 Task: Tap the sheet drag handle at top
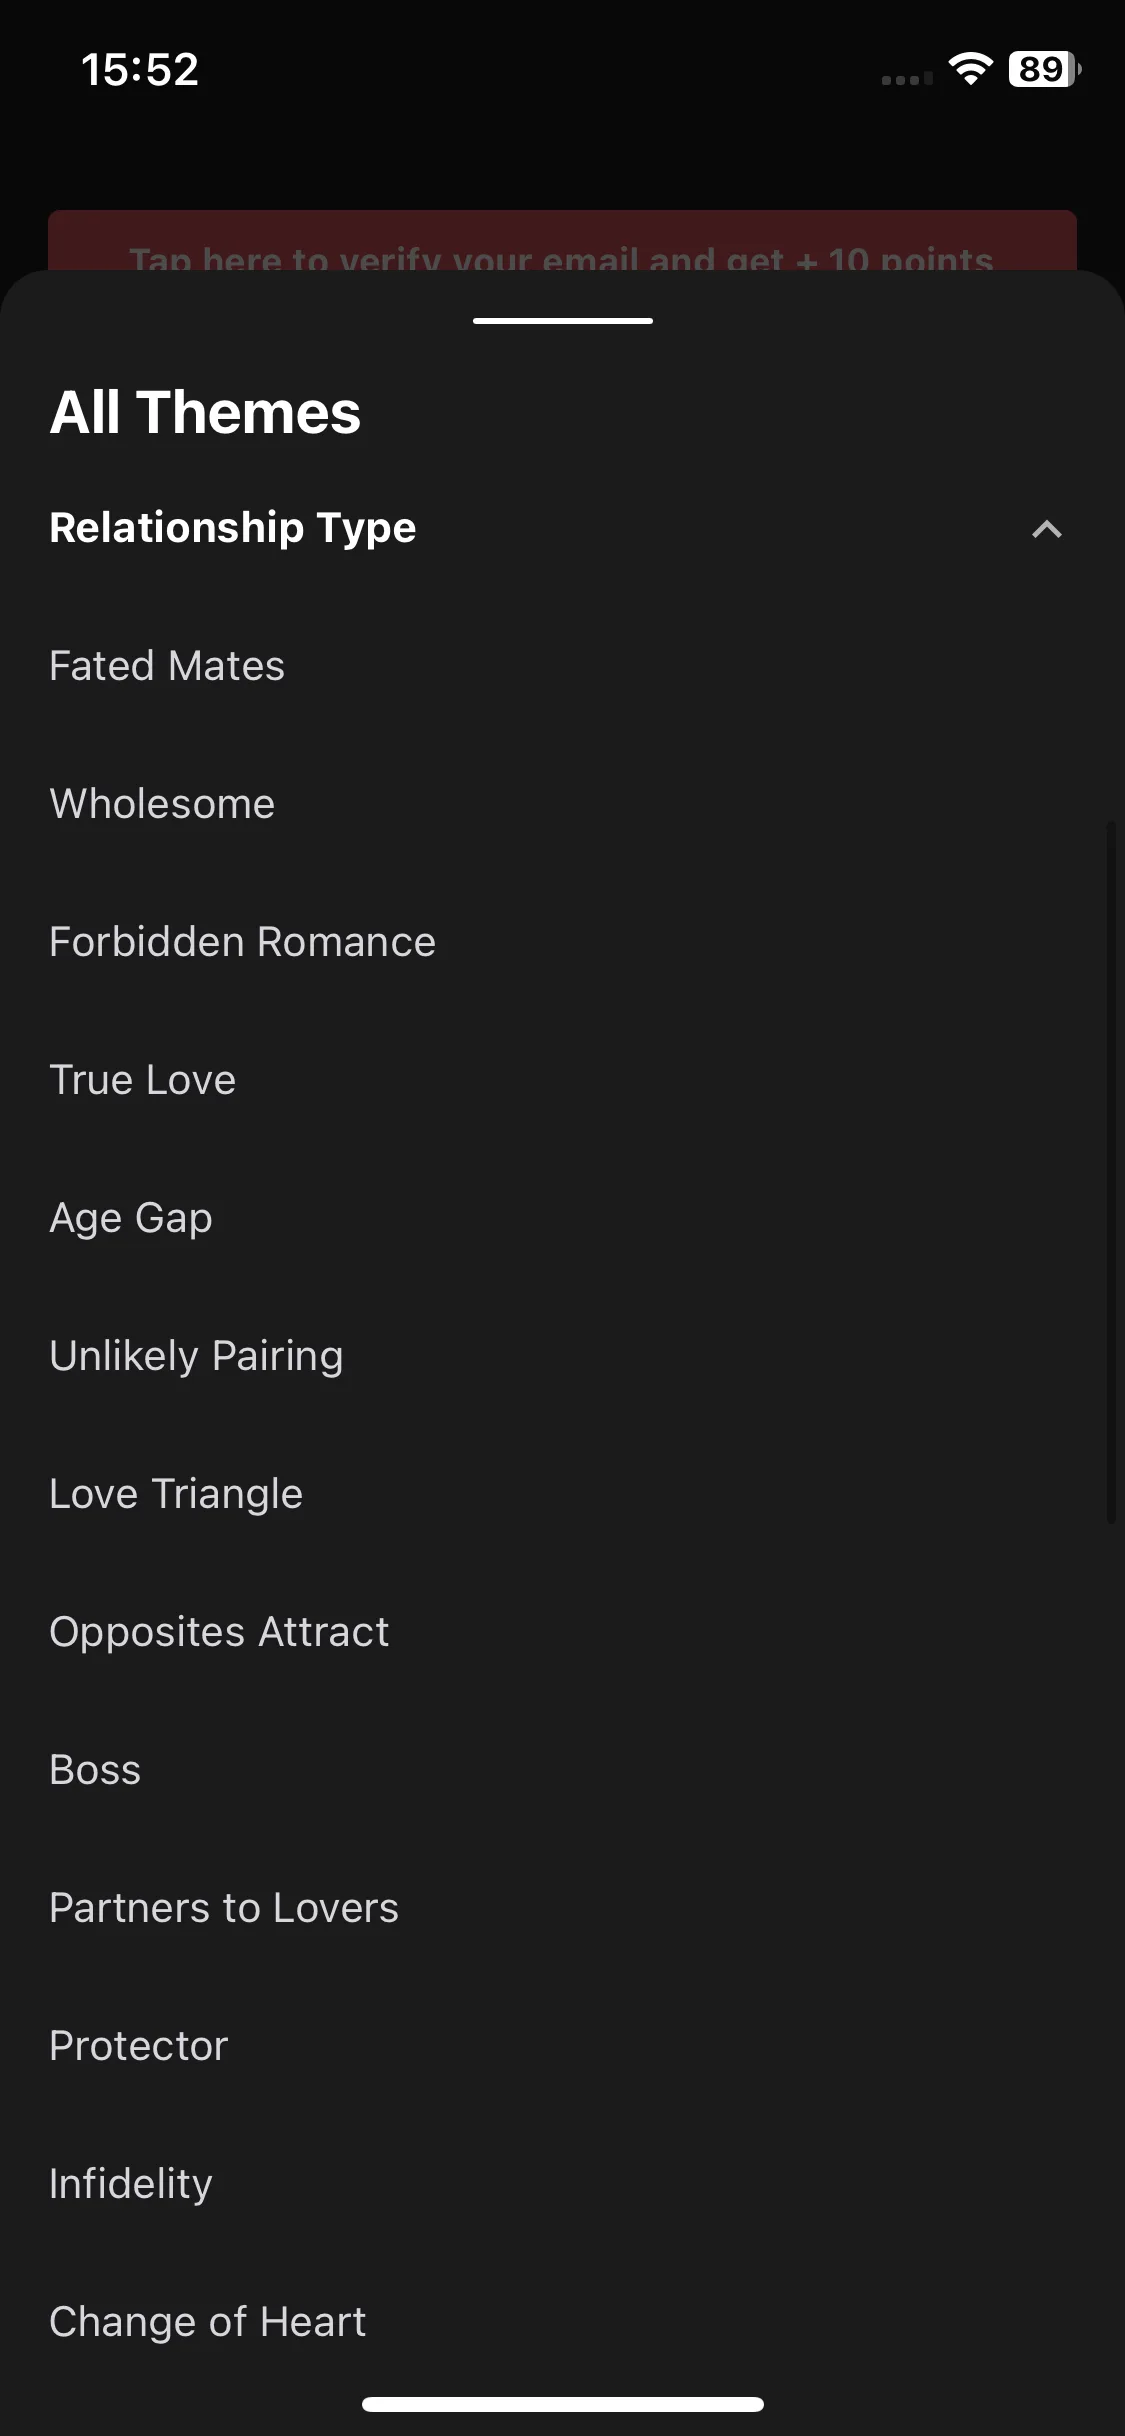pyautogui.click(x=563, y=321)
